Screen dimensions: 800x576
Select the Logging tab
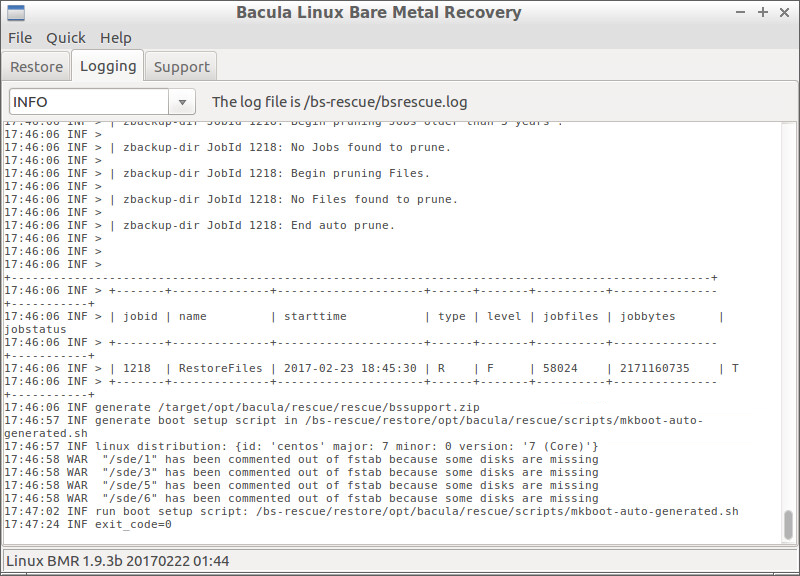(x=108, y=66)
